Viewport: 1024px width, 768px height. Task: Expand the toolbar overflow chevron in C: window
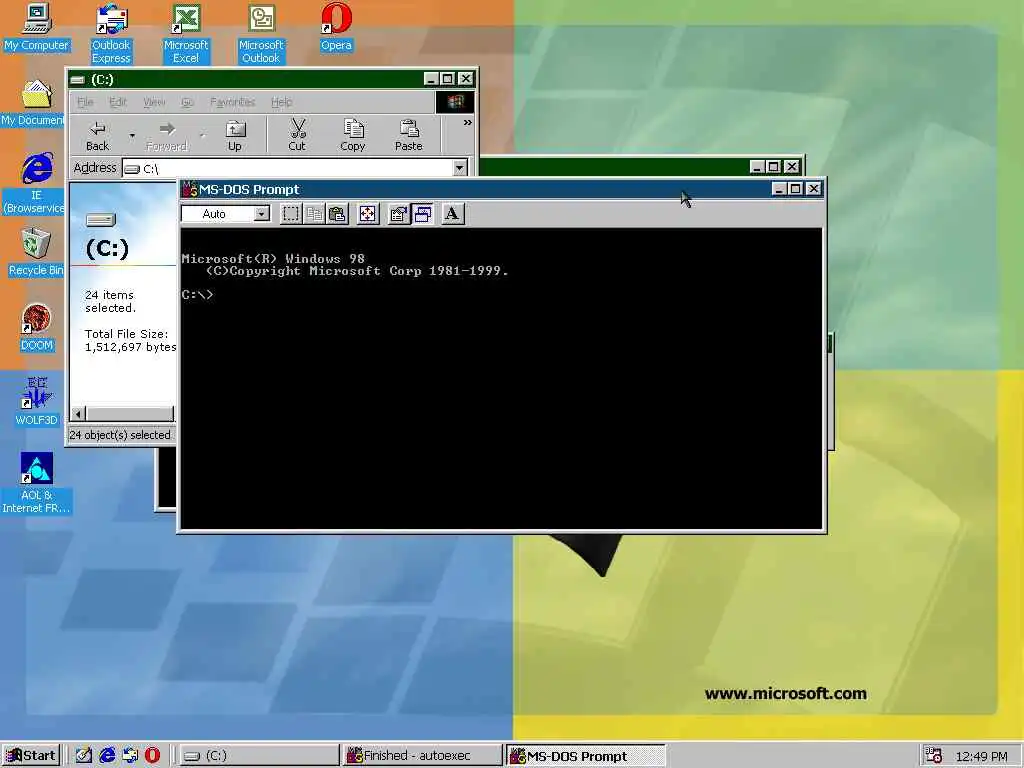[468, 123]
